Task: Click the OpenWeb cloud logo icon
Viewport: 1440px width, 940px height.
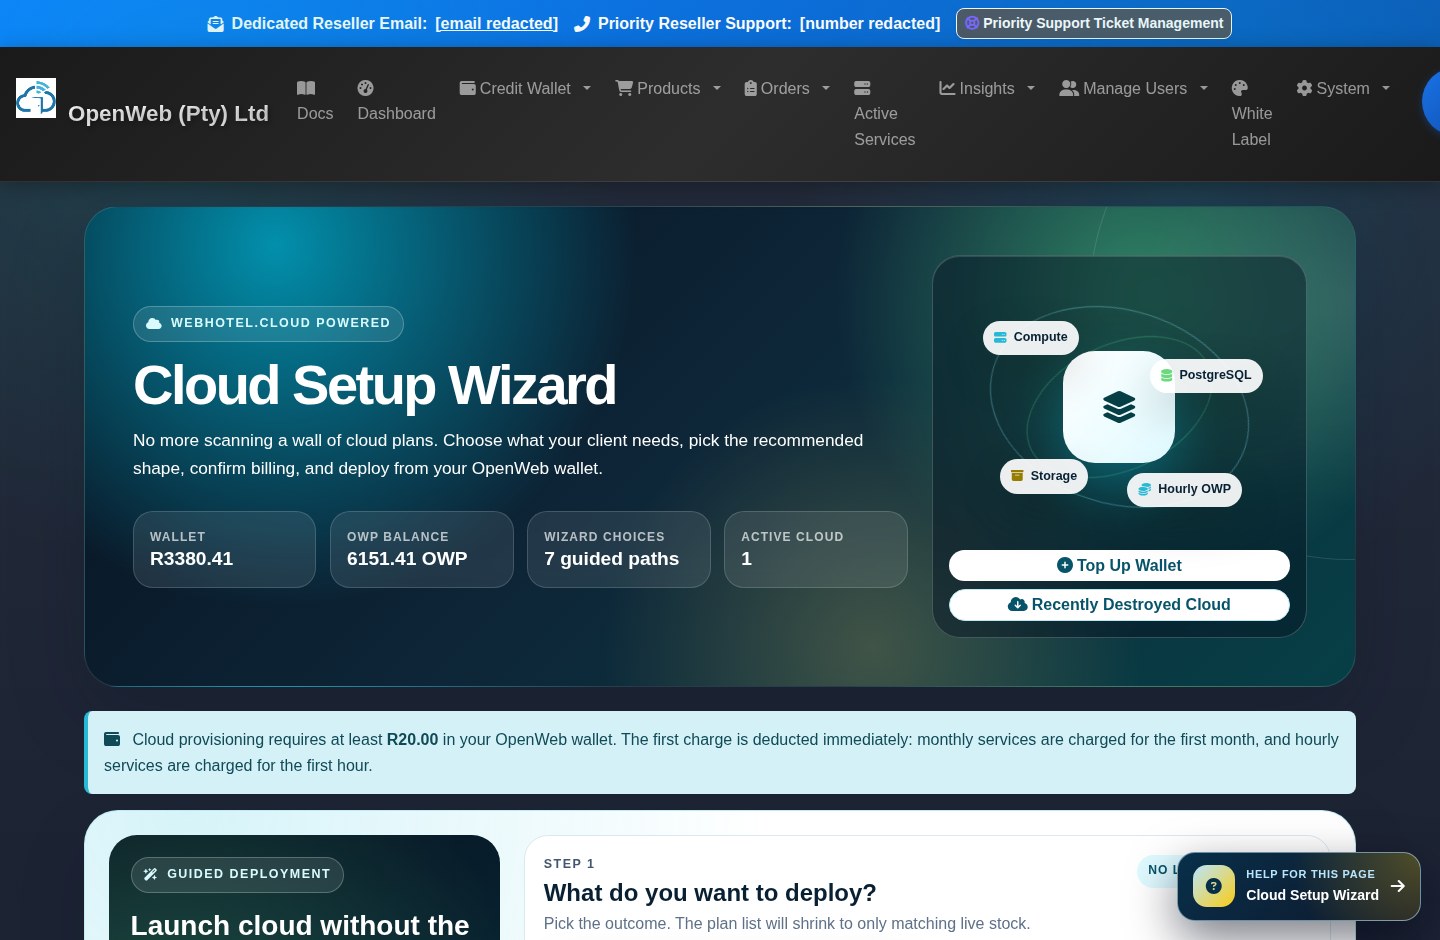Action: coord(36,98)
